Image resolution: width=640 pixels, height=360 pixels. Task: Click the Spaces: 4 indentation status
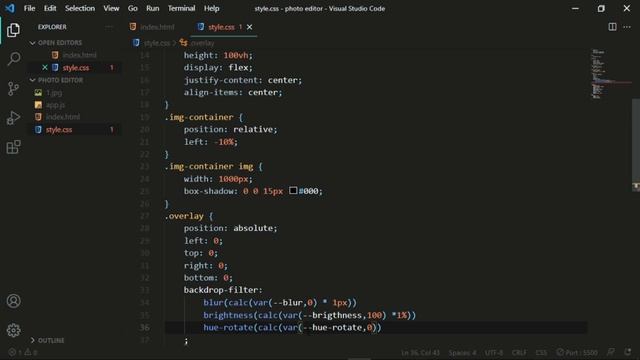(462, 352)
